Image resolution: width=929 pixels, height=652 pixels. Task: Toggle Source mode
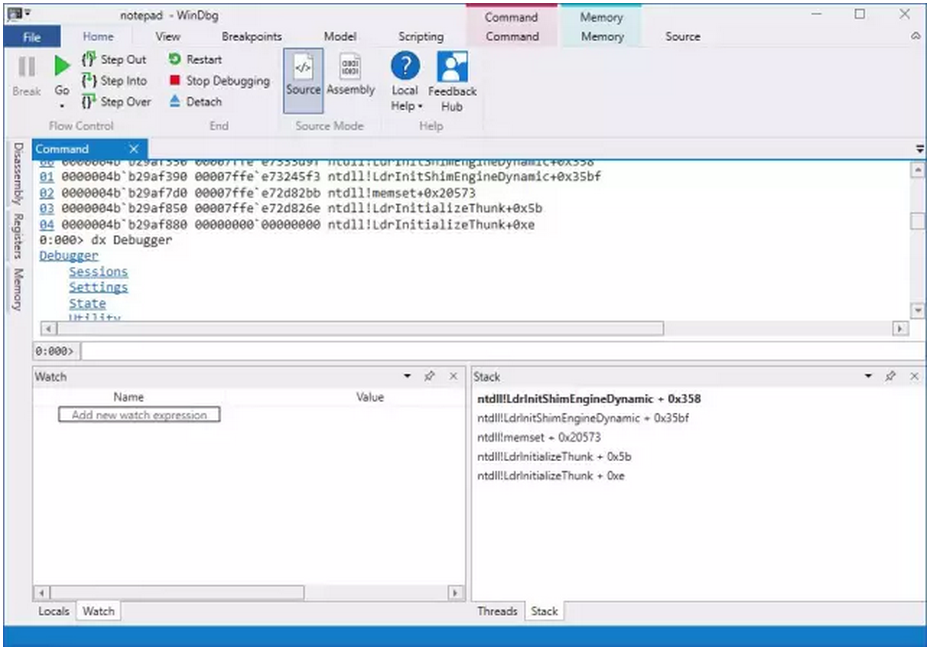coord(303,81)
